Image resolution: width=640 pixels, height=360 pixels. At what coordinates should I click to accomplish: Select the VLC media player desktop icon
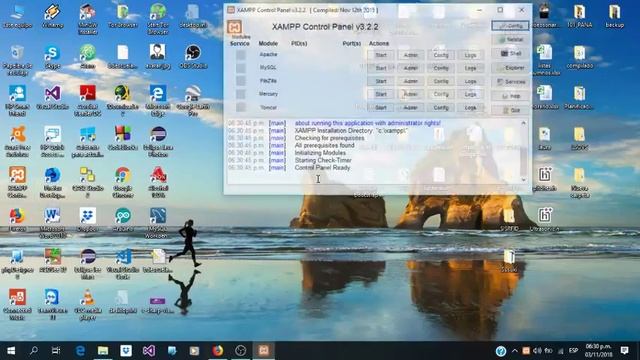[87, 304]
